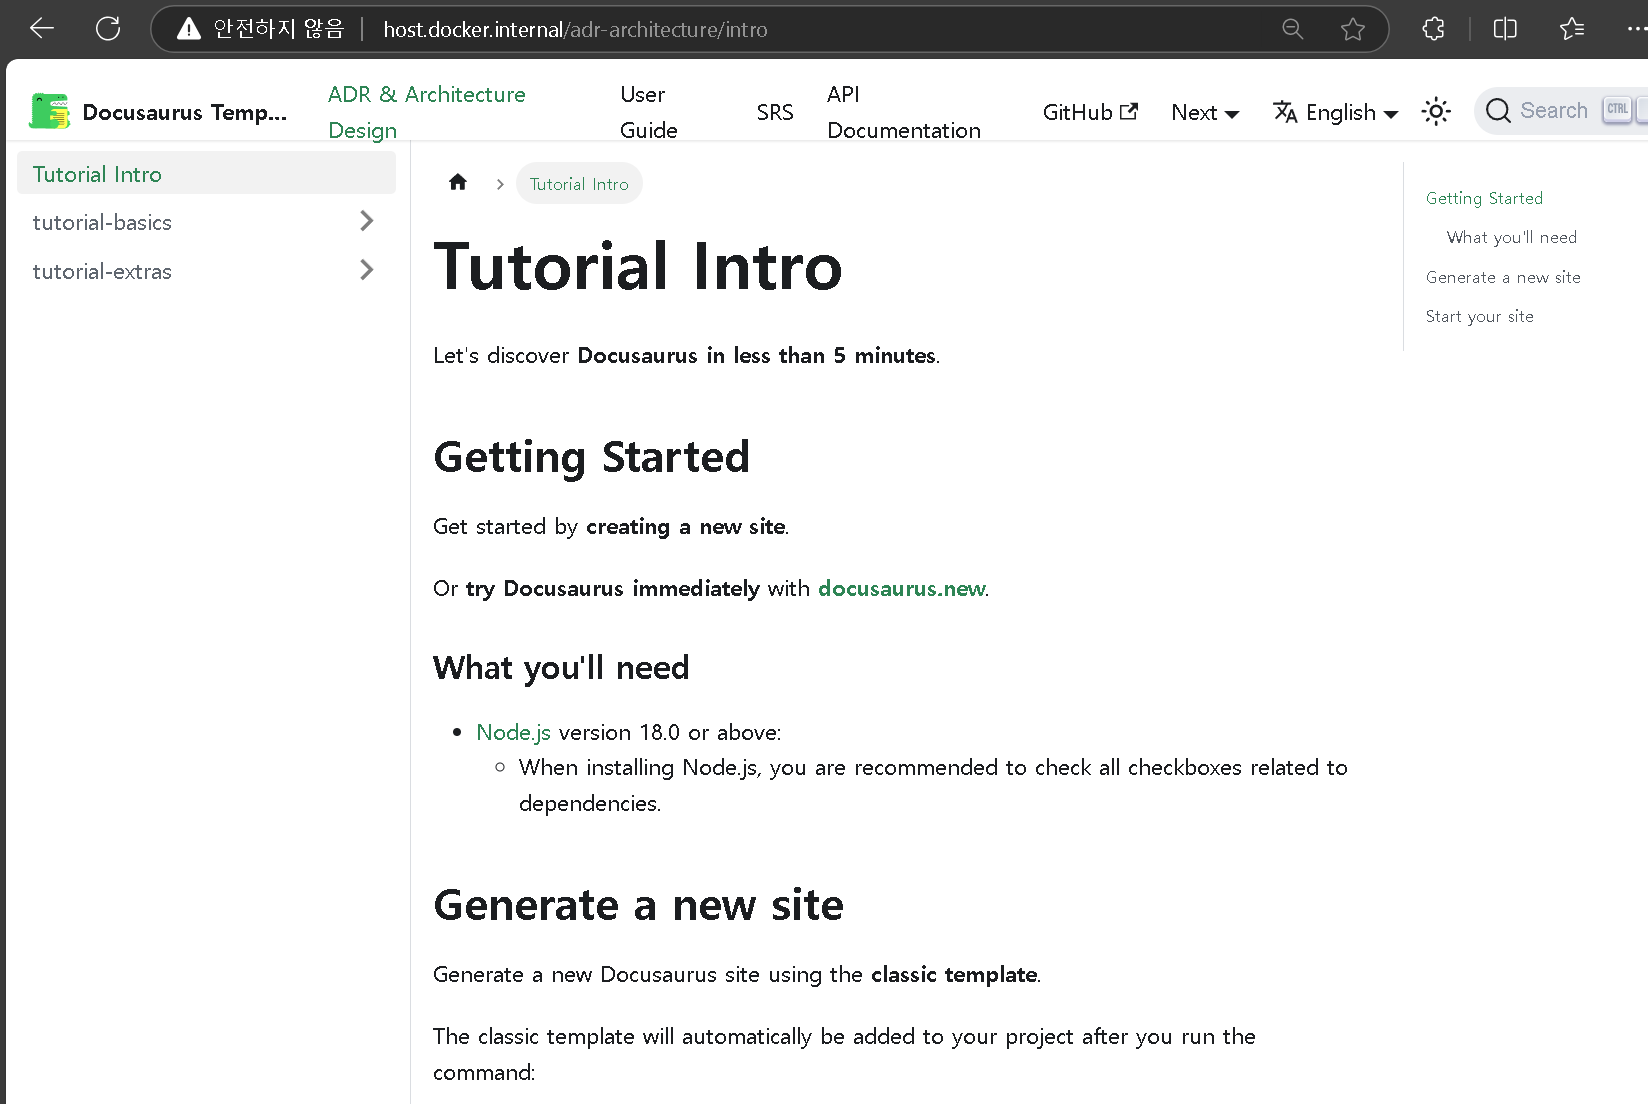The height and width of the screenshot is (1104, 1648).
Task: Expand the tutorial-extras category chevron
Action: tap(367, 270)
